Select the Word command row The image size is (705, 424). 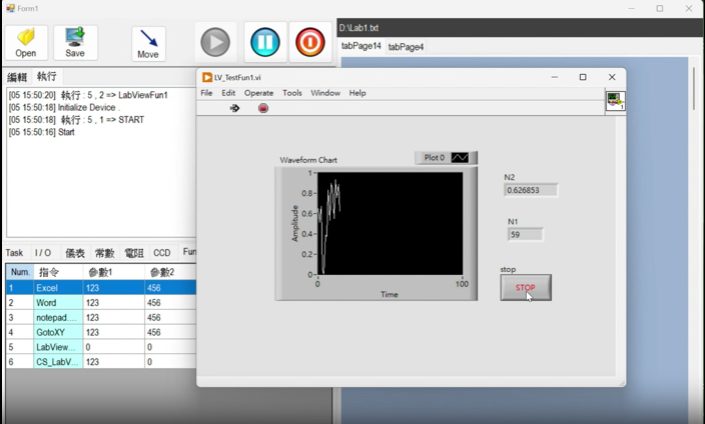click(x=101, y=303)
